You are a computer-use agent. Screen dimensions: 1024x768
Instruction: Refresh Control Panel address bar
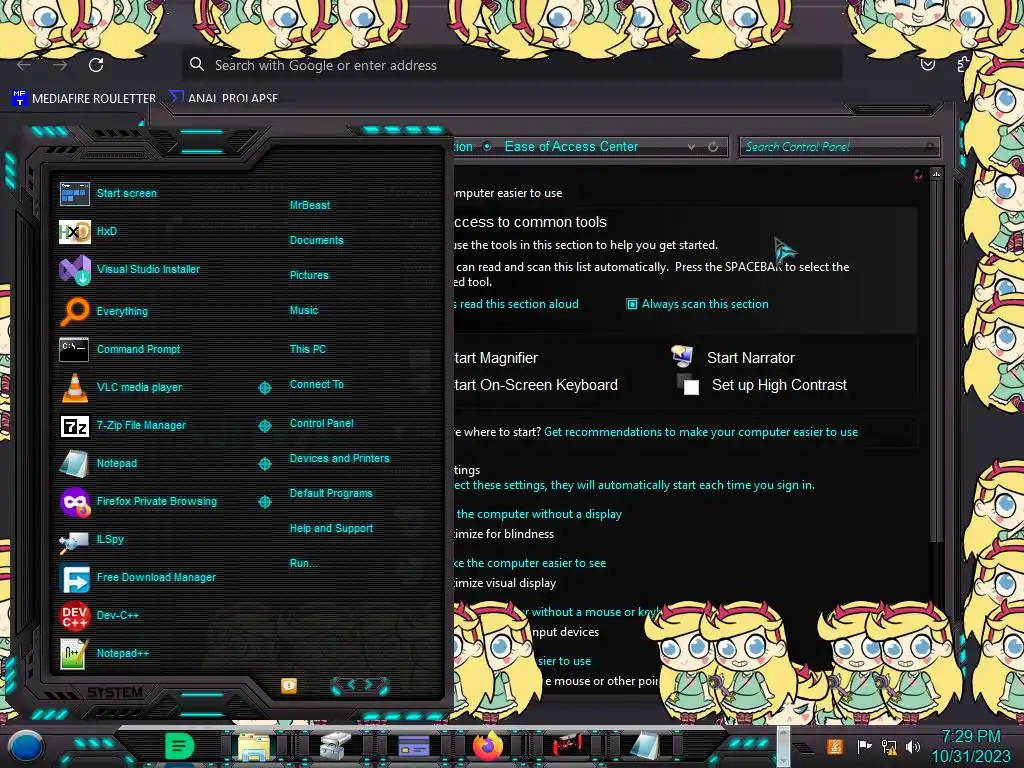pos(713,147)
